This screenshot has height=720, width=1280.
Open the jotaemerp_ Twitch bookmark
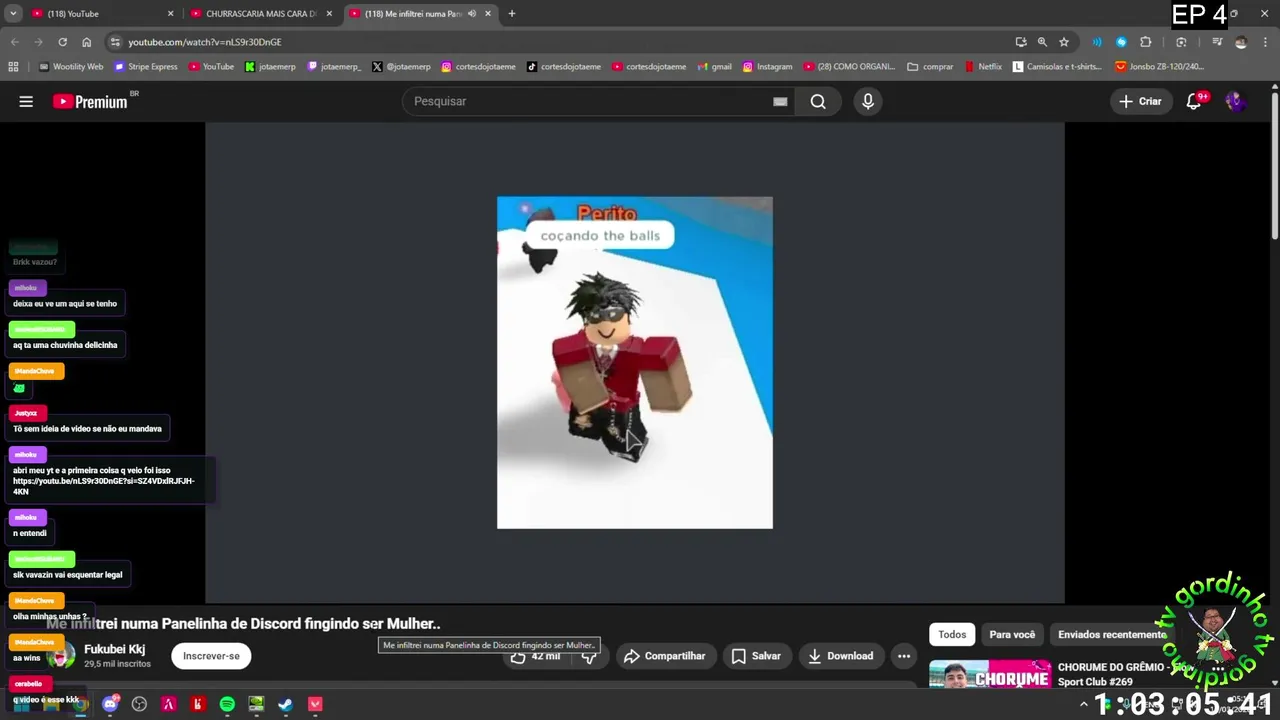click(334, 67)
